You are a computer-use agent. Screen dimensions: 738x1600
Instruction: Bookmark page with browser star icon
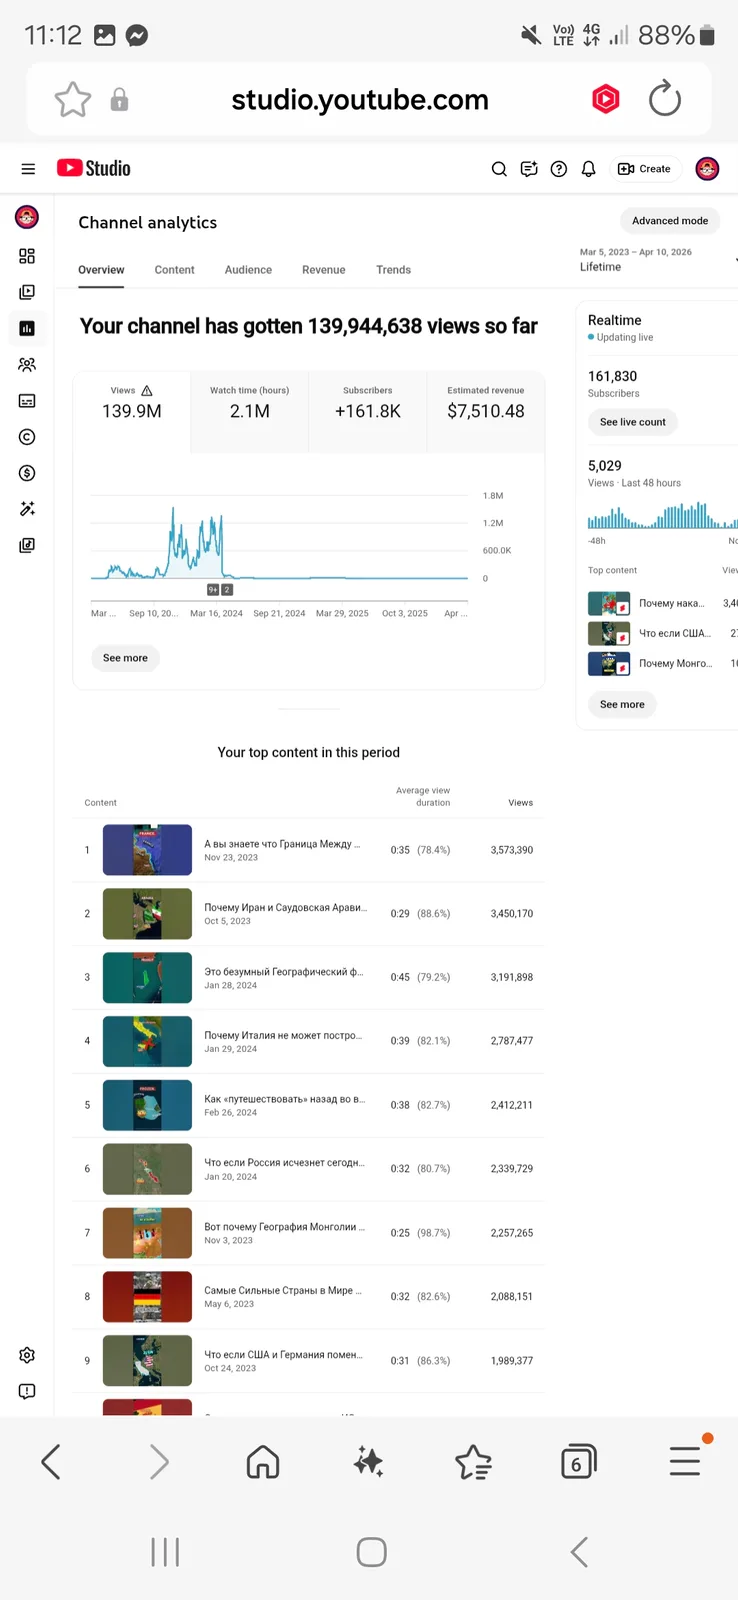tap(72, 100)
